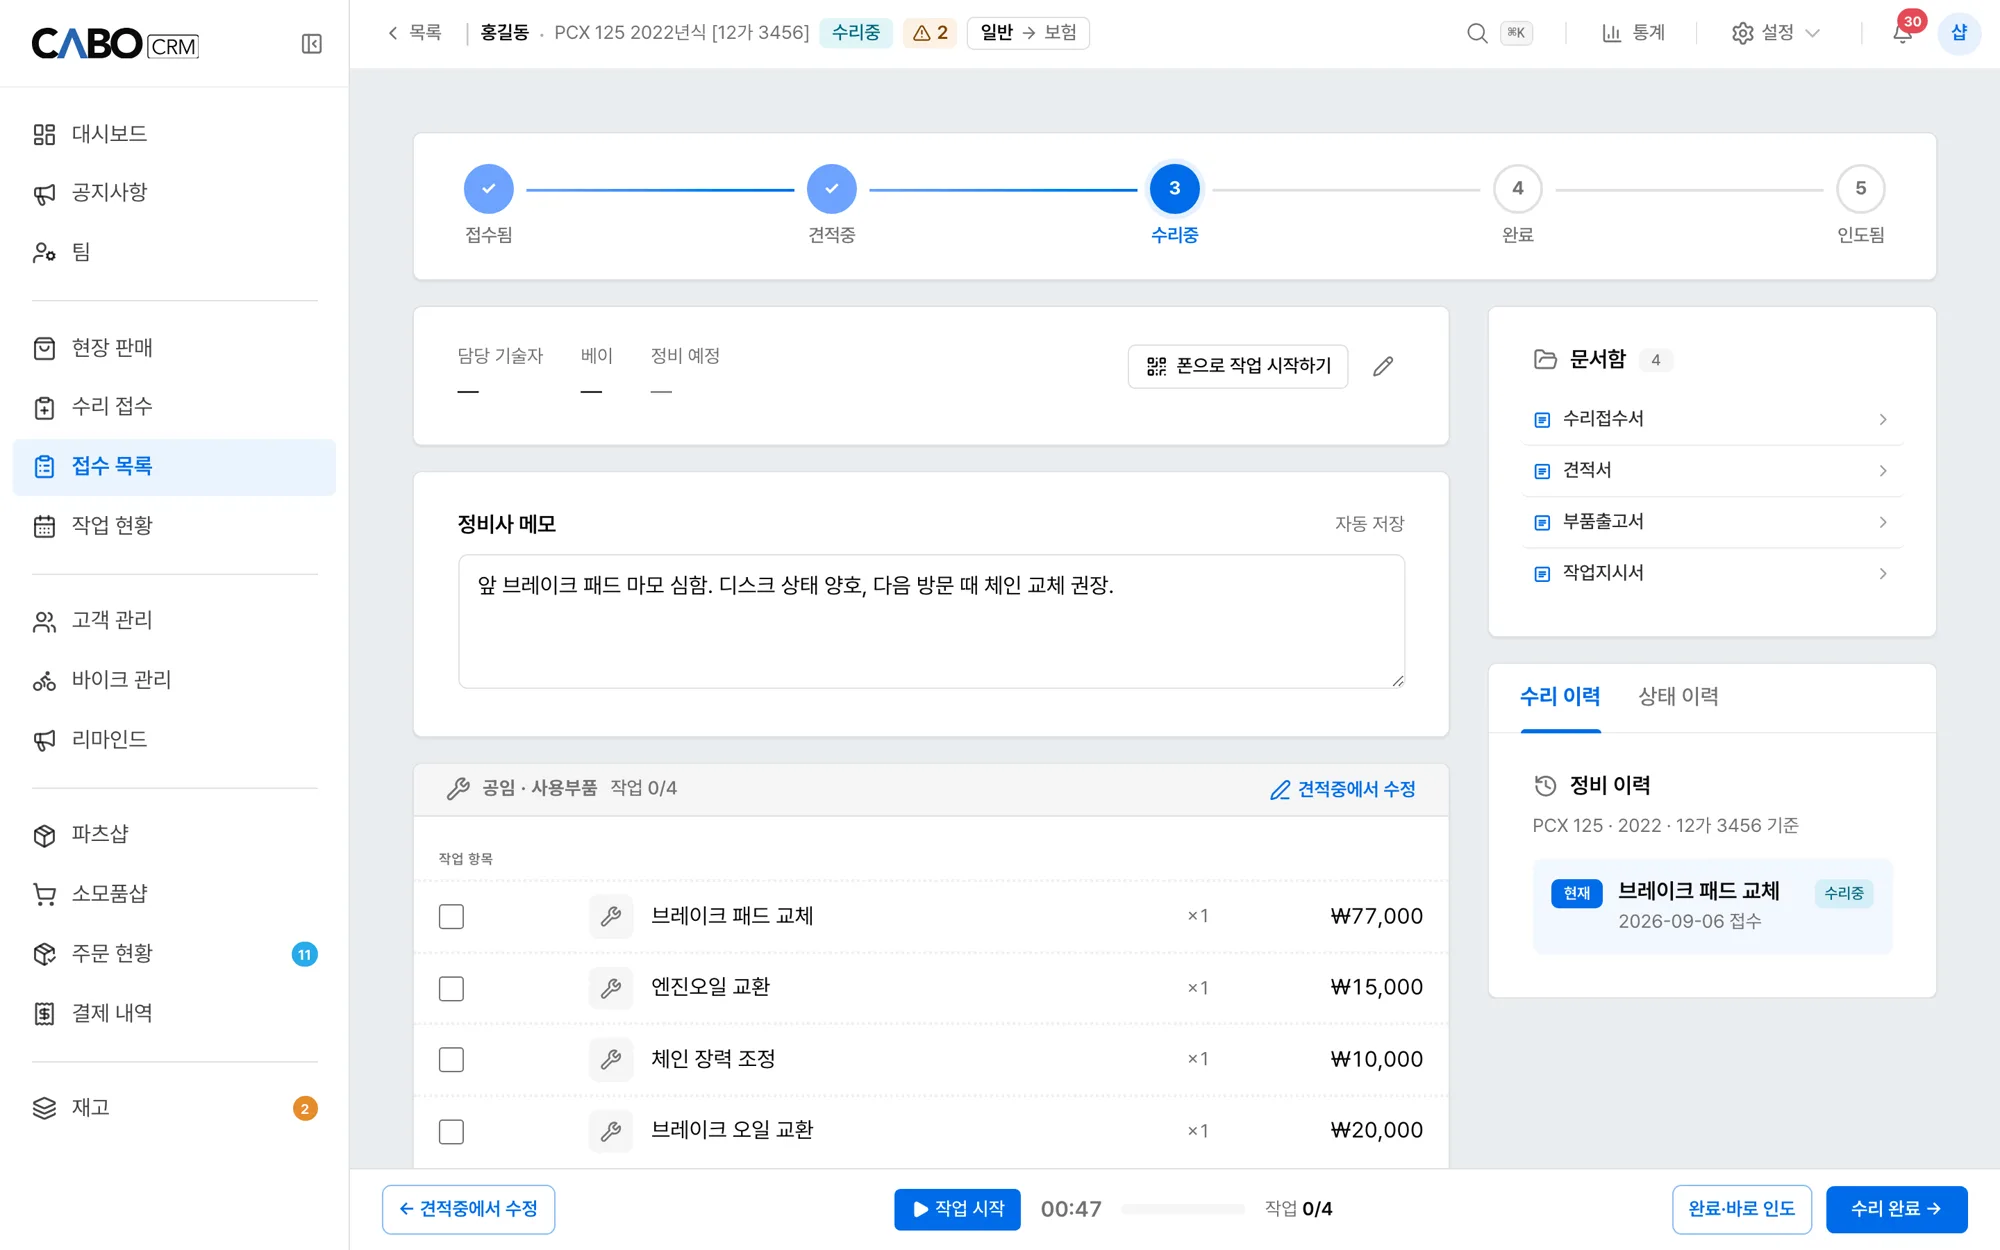This screenshot has height=1250, width=2000.
Task: Open 파츠샵 in the sidebar
Action: [174, 835]
